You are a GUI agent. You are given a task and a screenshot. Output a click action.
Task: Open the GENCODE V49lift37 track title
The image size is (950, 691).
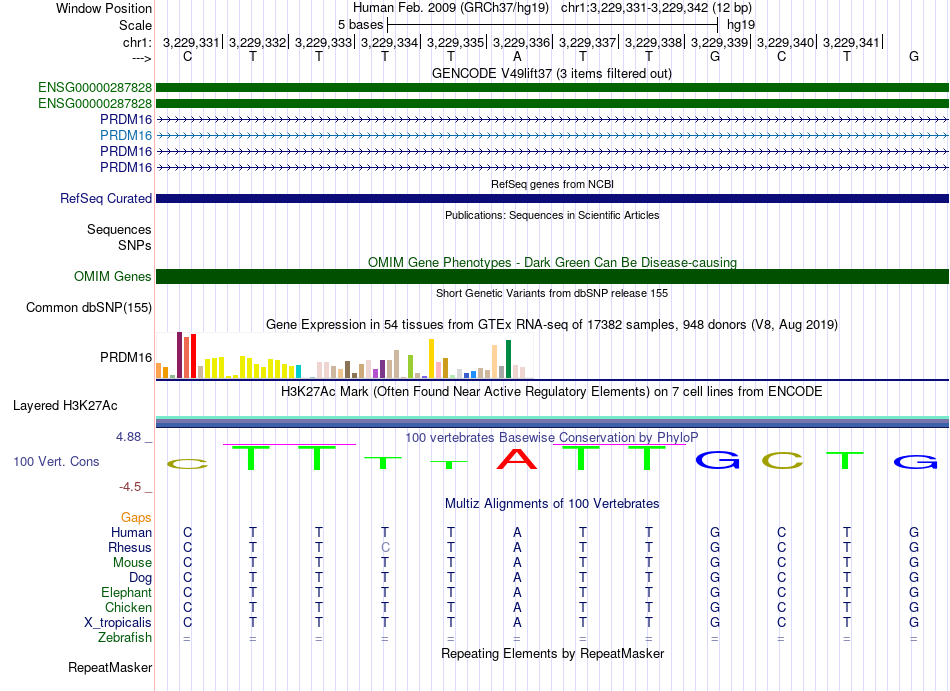click(x=551, y=73)
